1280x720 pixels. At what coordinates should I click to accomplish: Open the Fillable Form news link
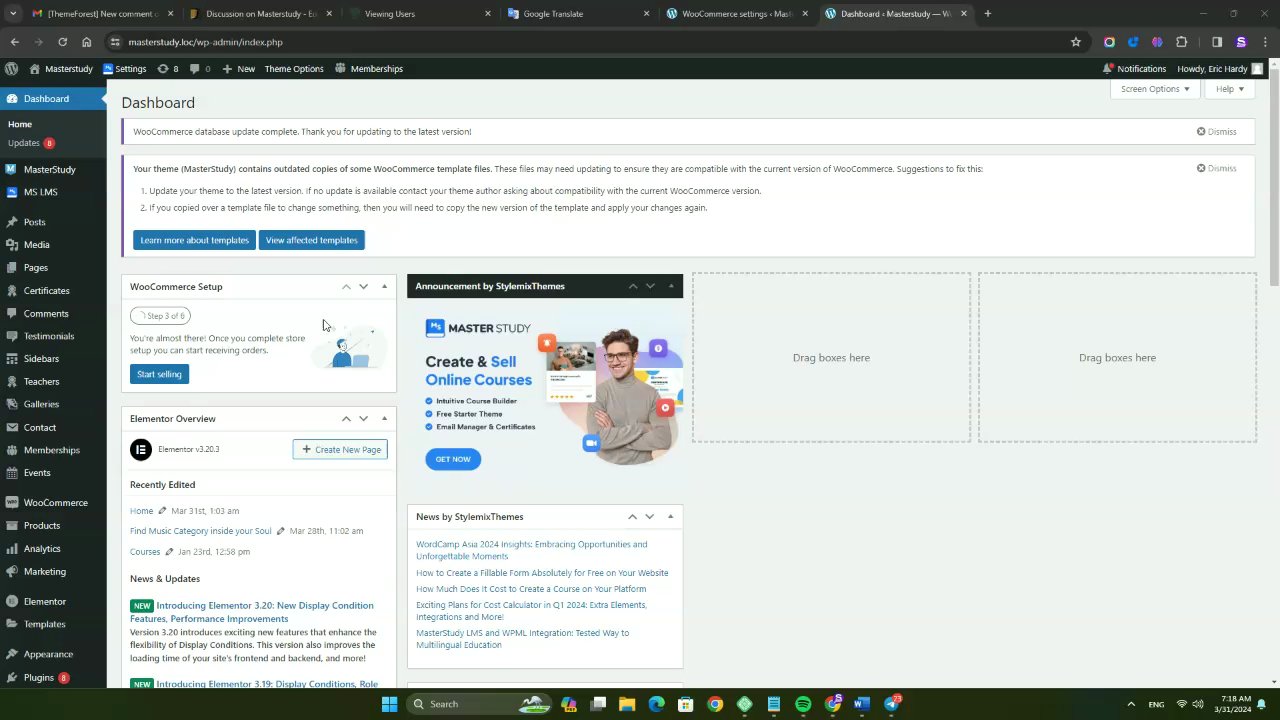click(542, 573)
